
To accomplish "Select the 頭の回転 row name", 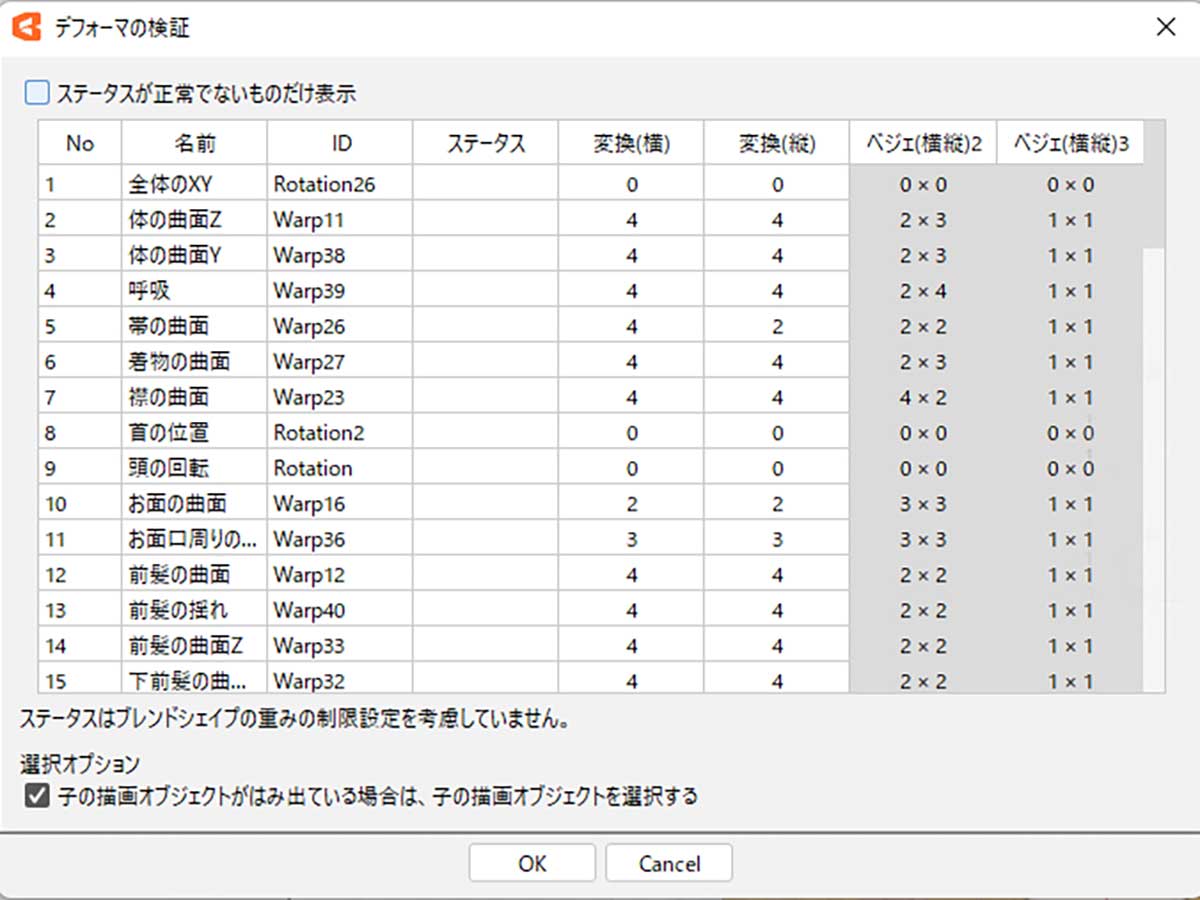I will pyautogui.click(x=194, y=468).
